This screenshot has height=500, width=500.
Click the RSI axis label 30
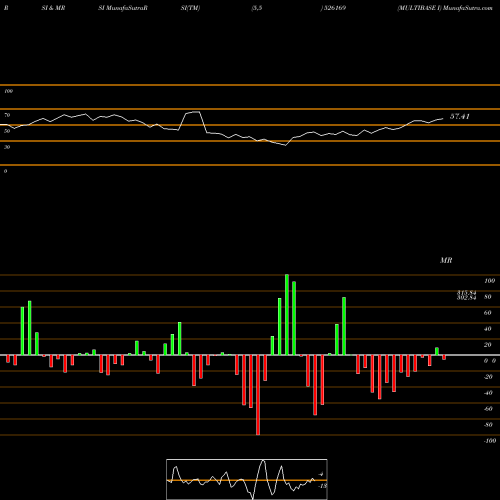7,147
